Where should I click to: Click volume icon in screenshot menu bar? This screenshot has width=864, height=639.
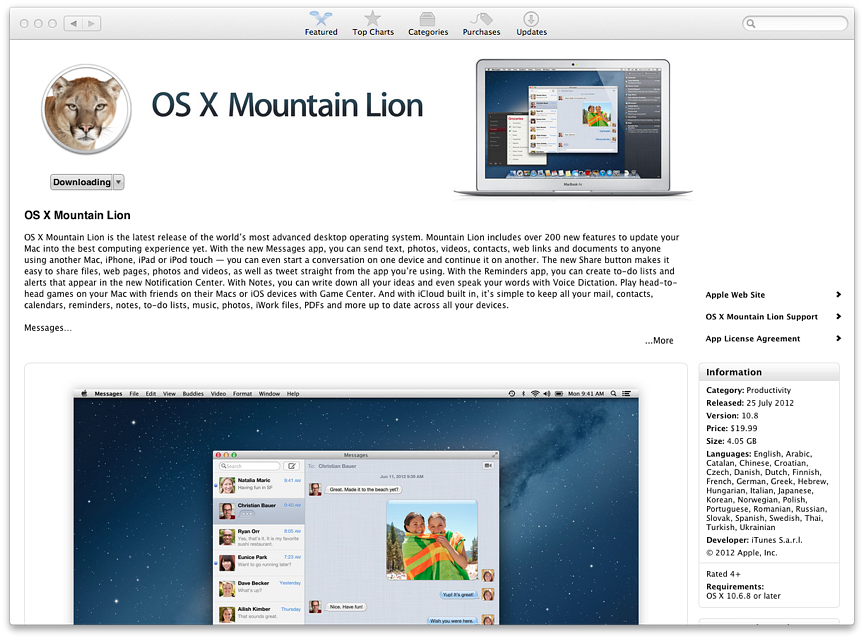(547, 393)
